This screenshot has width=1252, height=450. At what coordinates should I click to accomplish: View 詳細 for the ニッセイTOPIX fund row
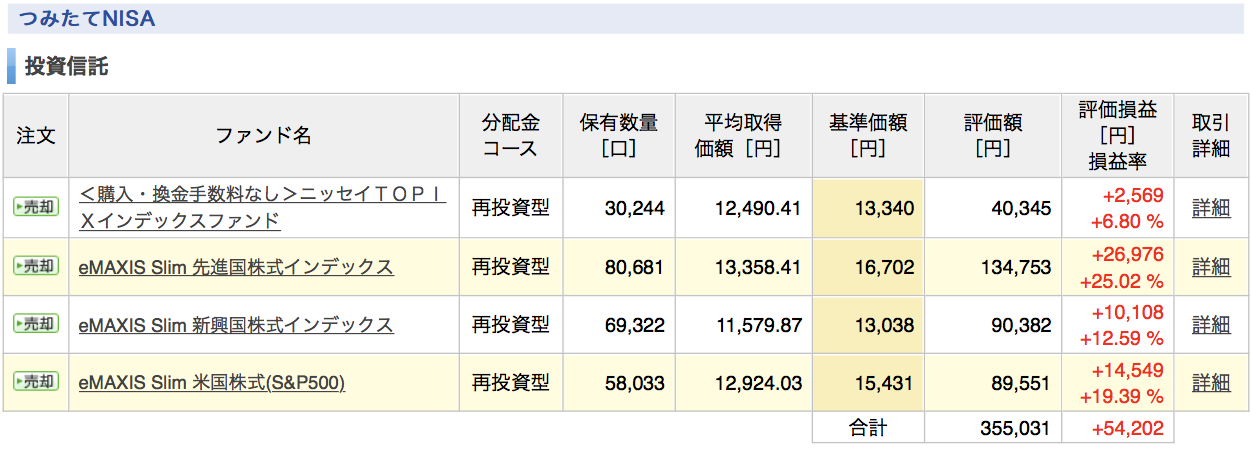point(1211,208)
